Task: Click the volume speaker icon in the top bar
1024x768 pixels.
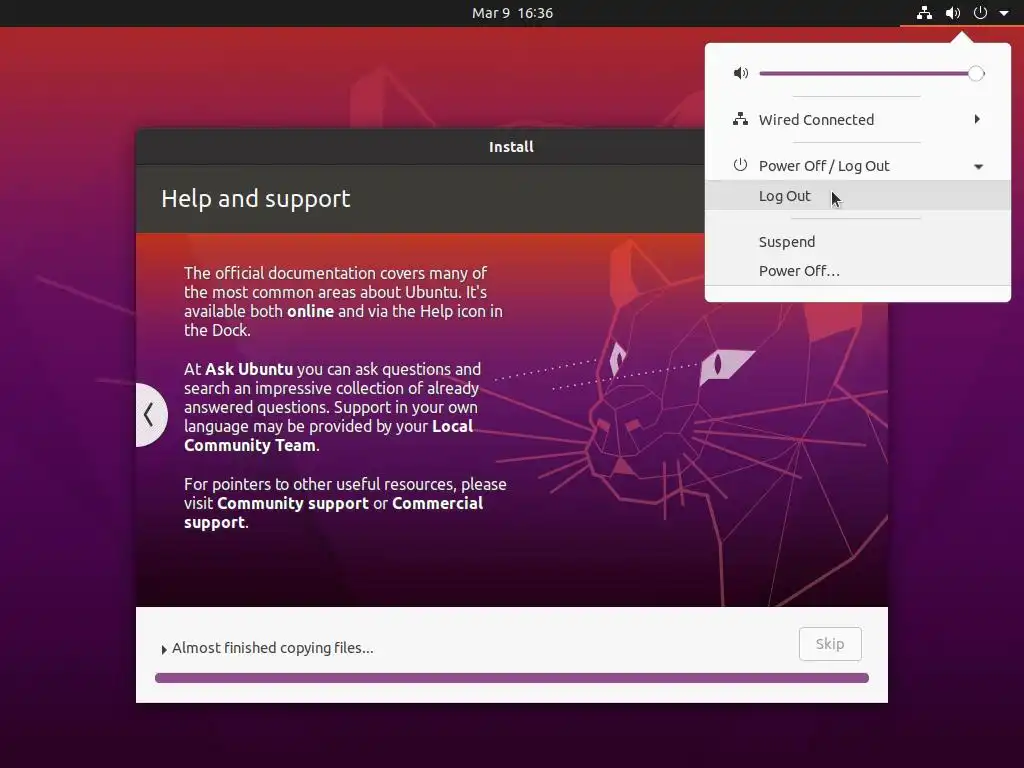Action: tap(953, 13)
